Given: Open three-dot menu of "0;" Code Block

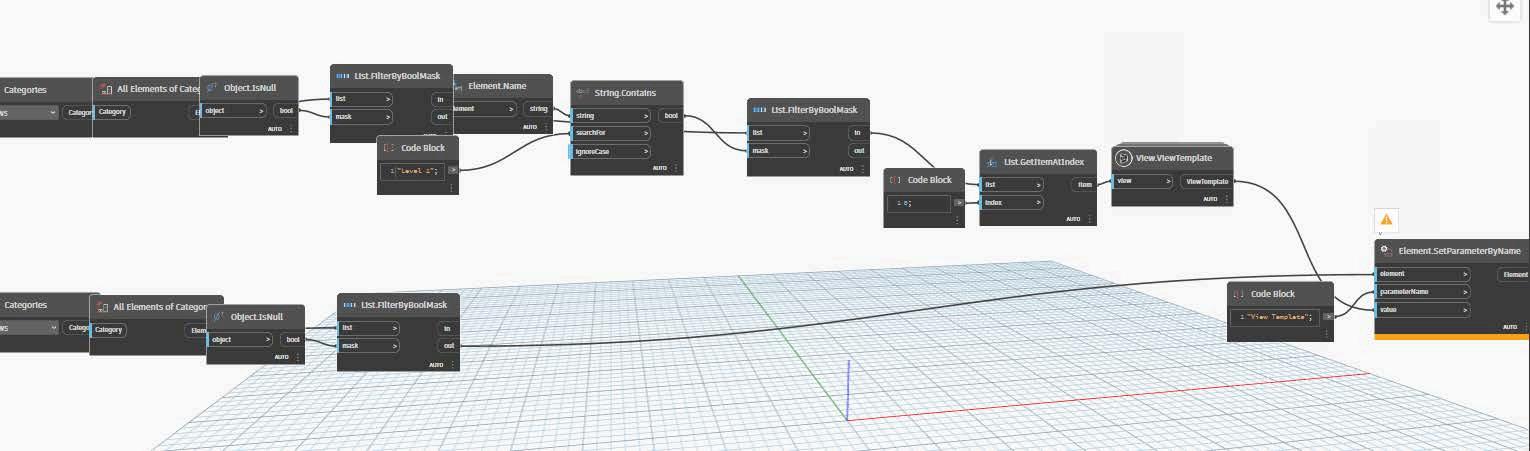Looking at the screenshot, I should (957, 219).
